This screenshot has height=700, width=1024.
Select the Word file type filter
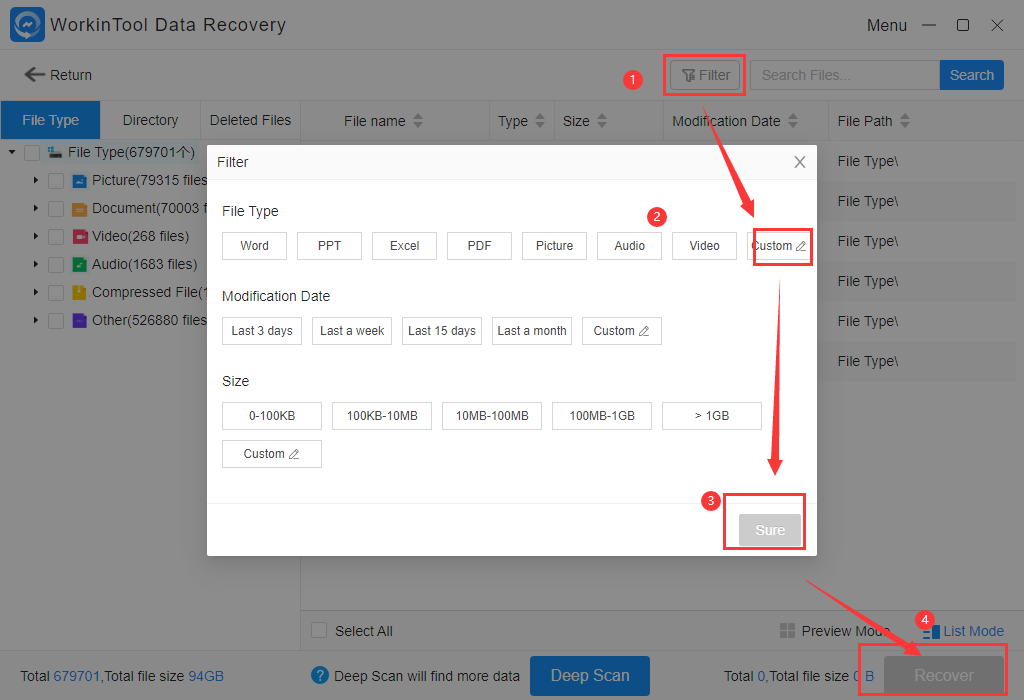coord(254,246)
